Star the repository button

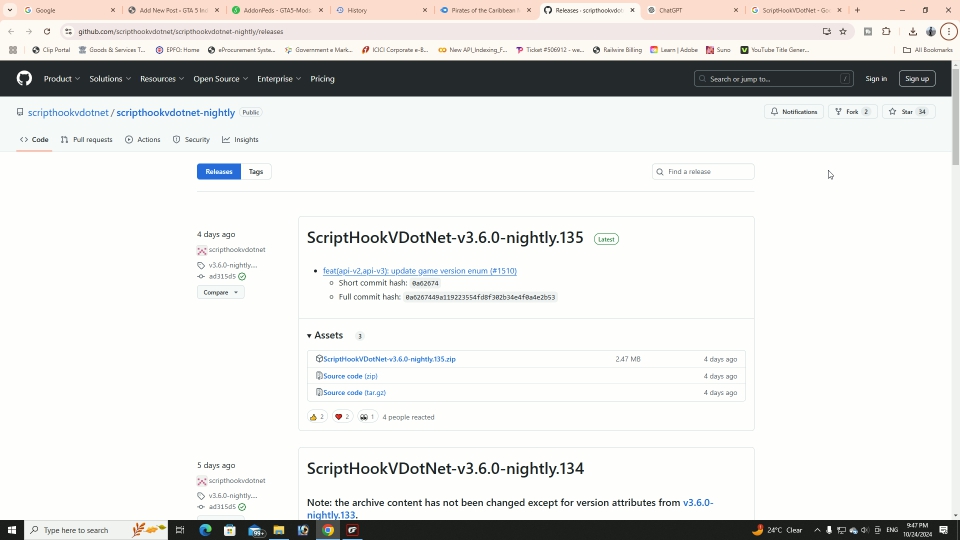(909, 111)
